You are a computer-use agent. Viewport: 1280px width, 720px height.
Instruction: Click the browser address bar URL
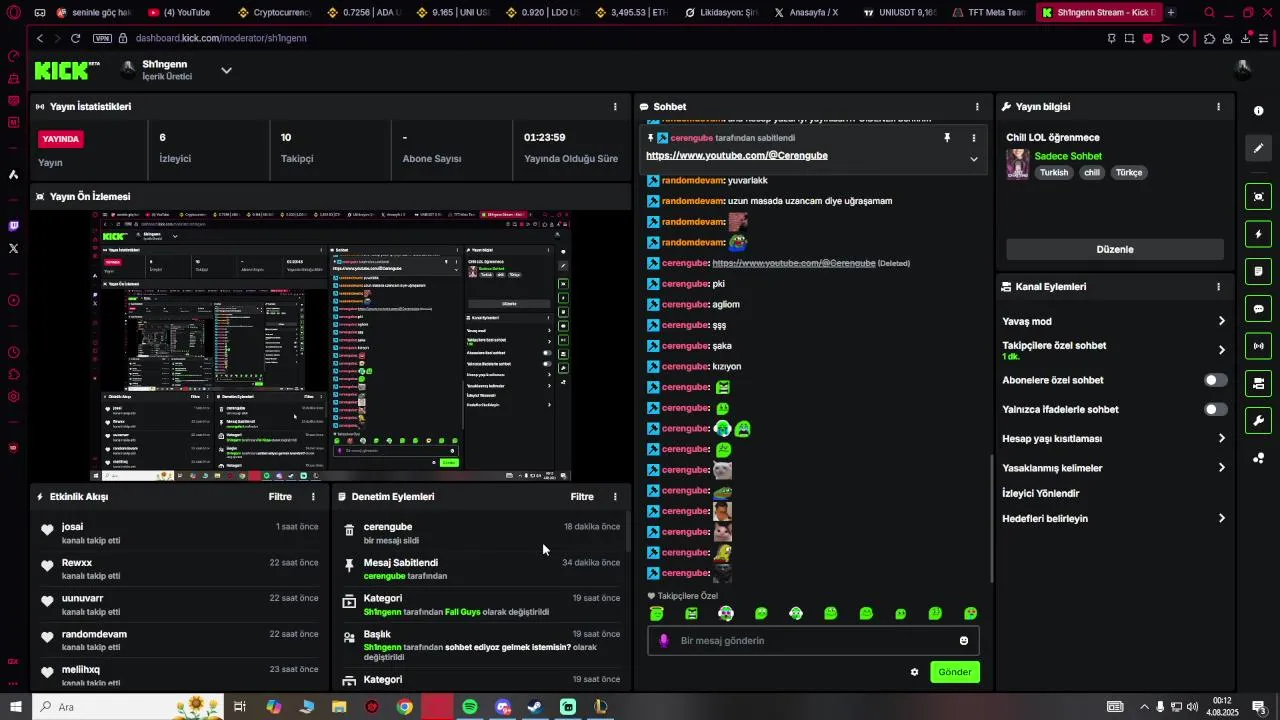221,38
